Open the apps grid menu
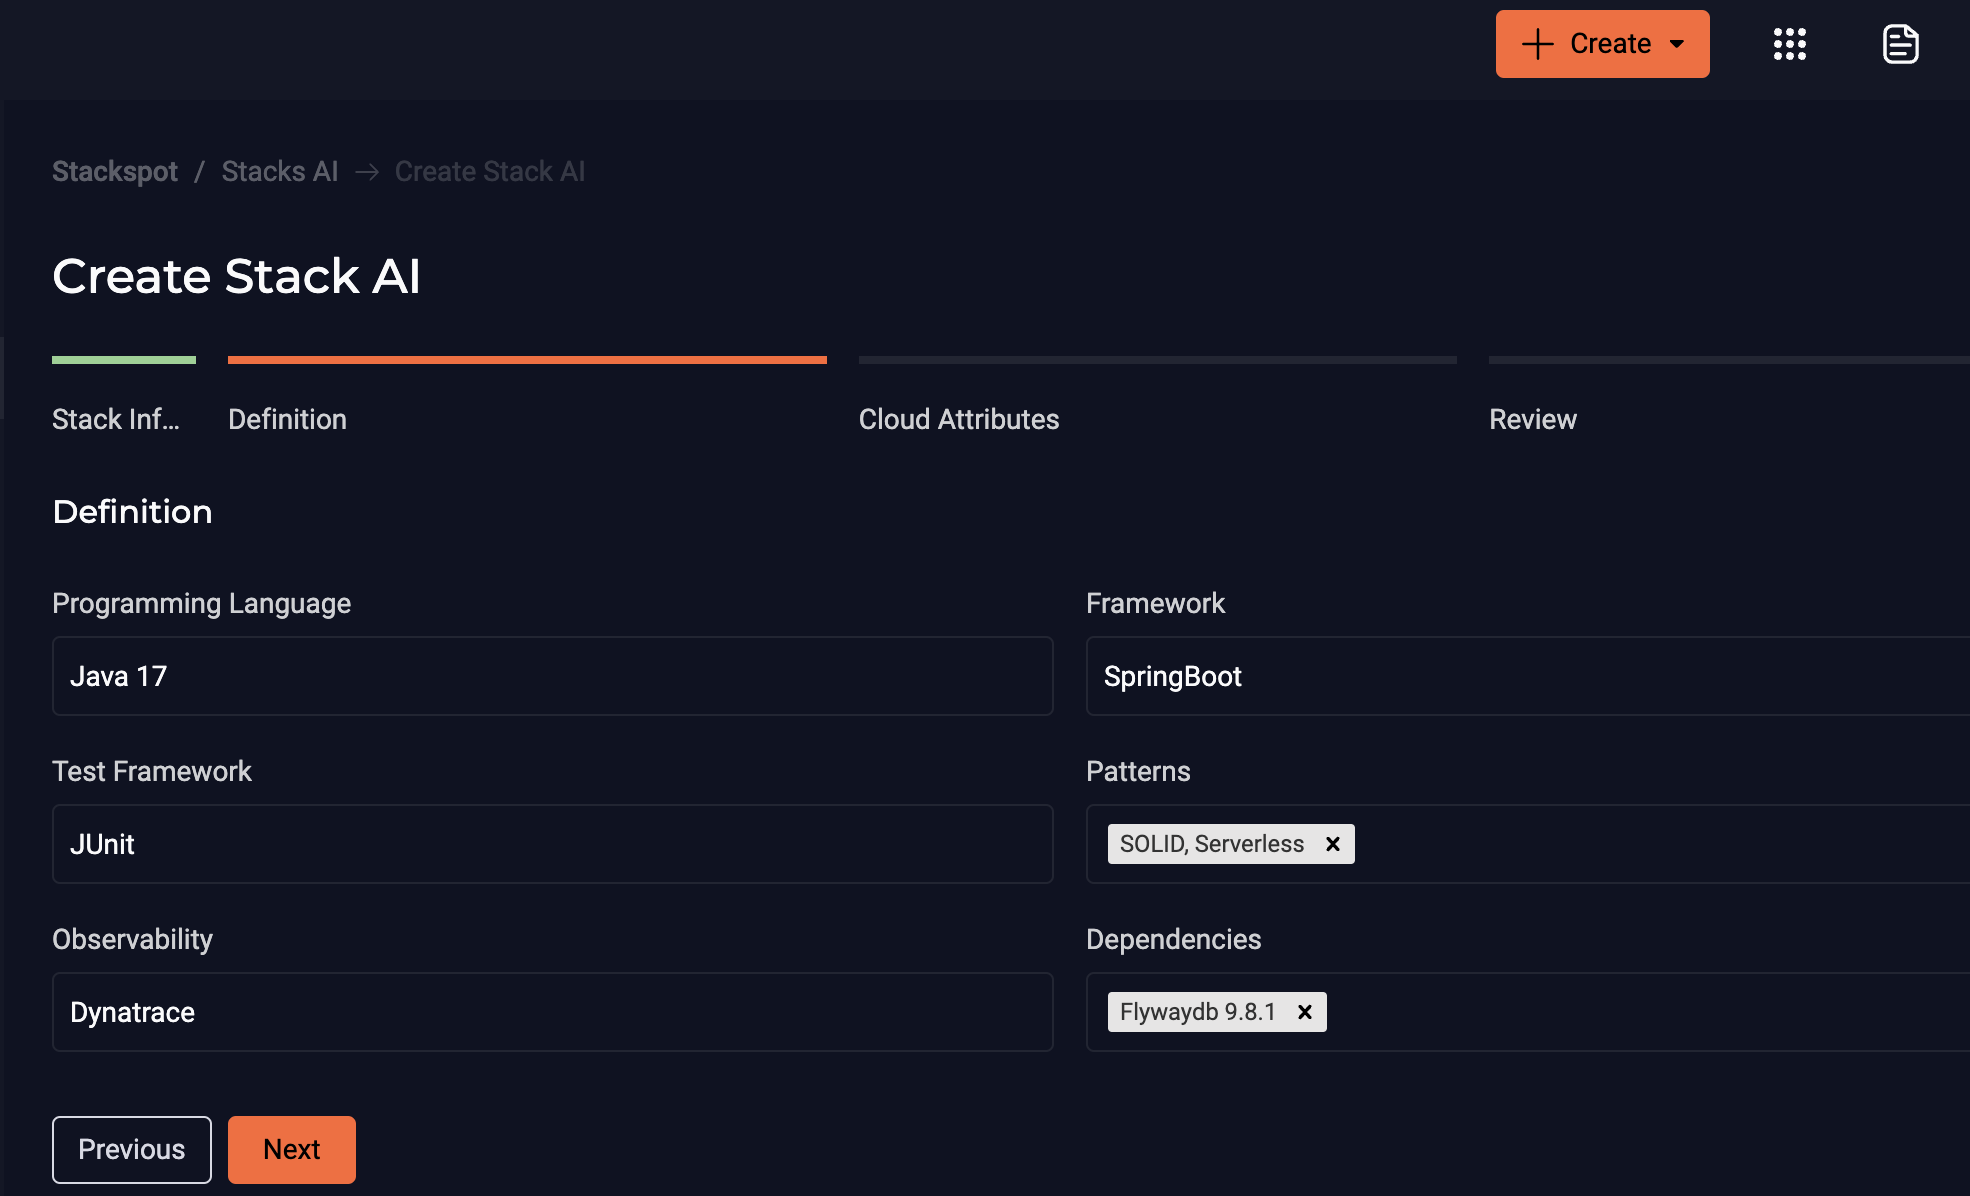 point(1789,44)
